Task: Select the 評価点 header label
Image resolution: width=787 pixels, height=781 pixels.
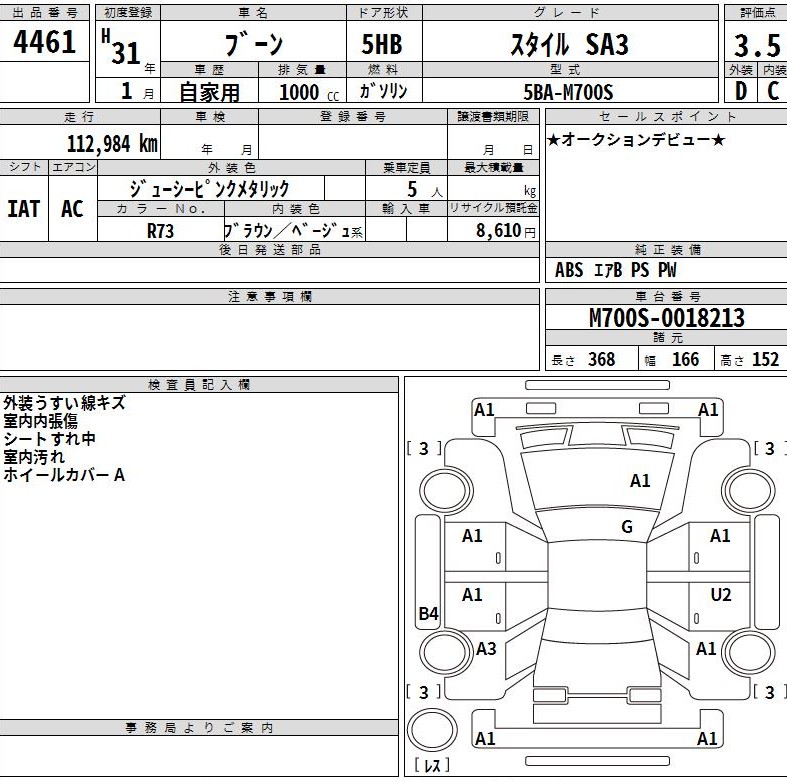Action: (x=758, y=13)
